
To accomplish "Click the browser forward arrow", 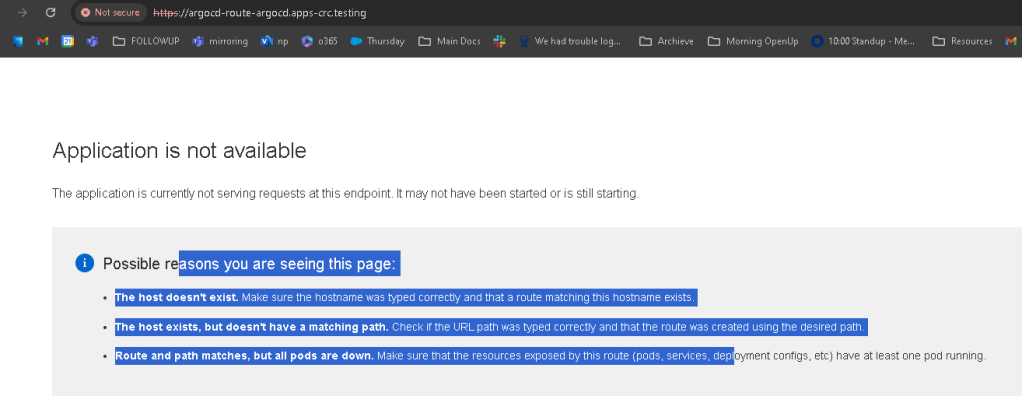I will pos(23,12).
